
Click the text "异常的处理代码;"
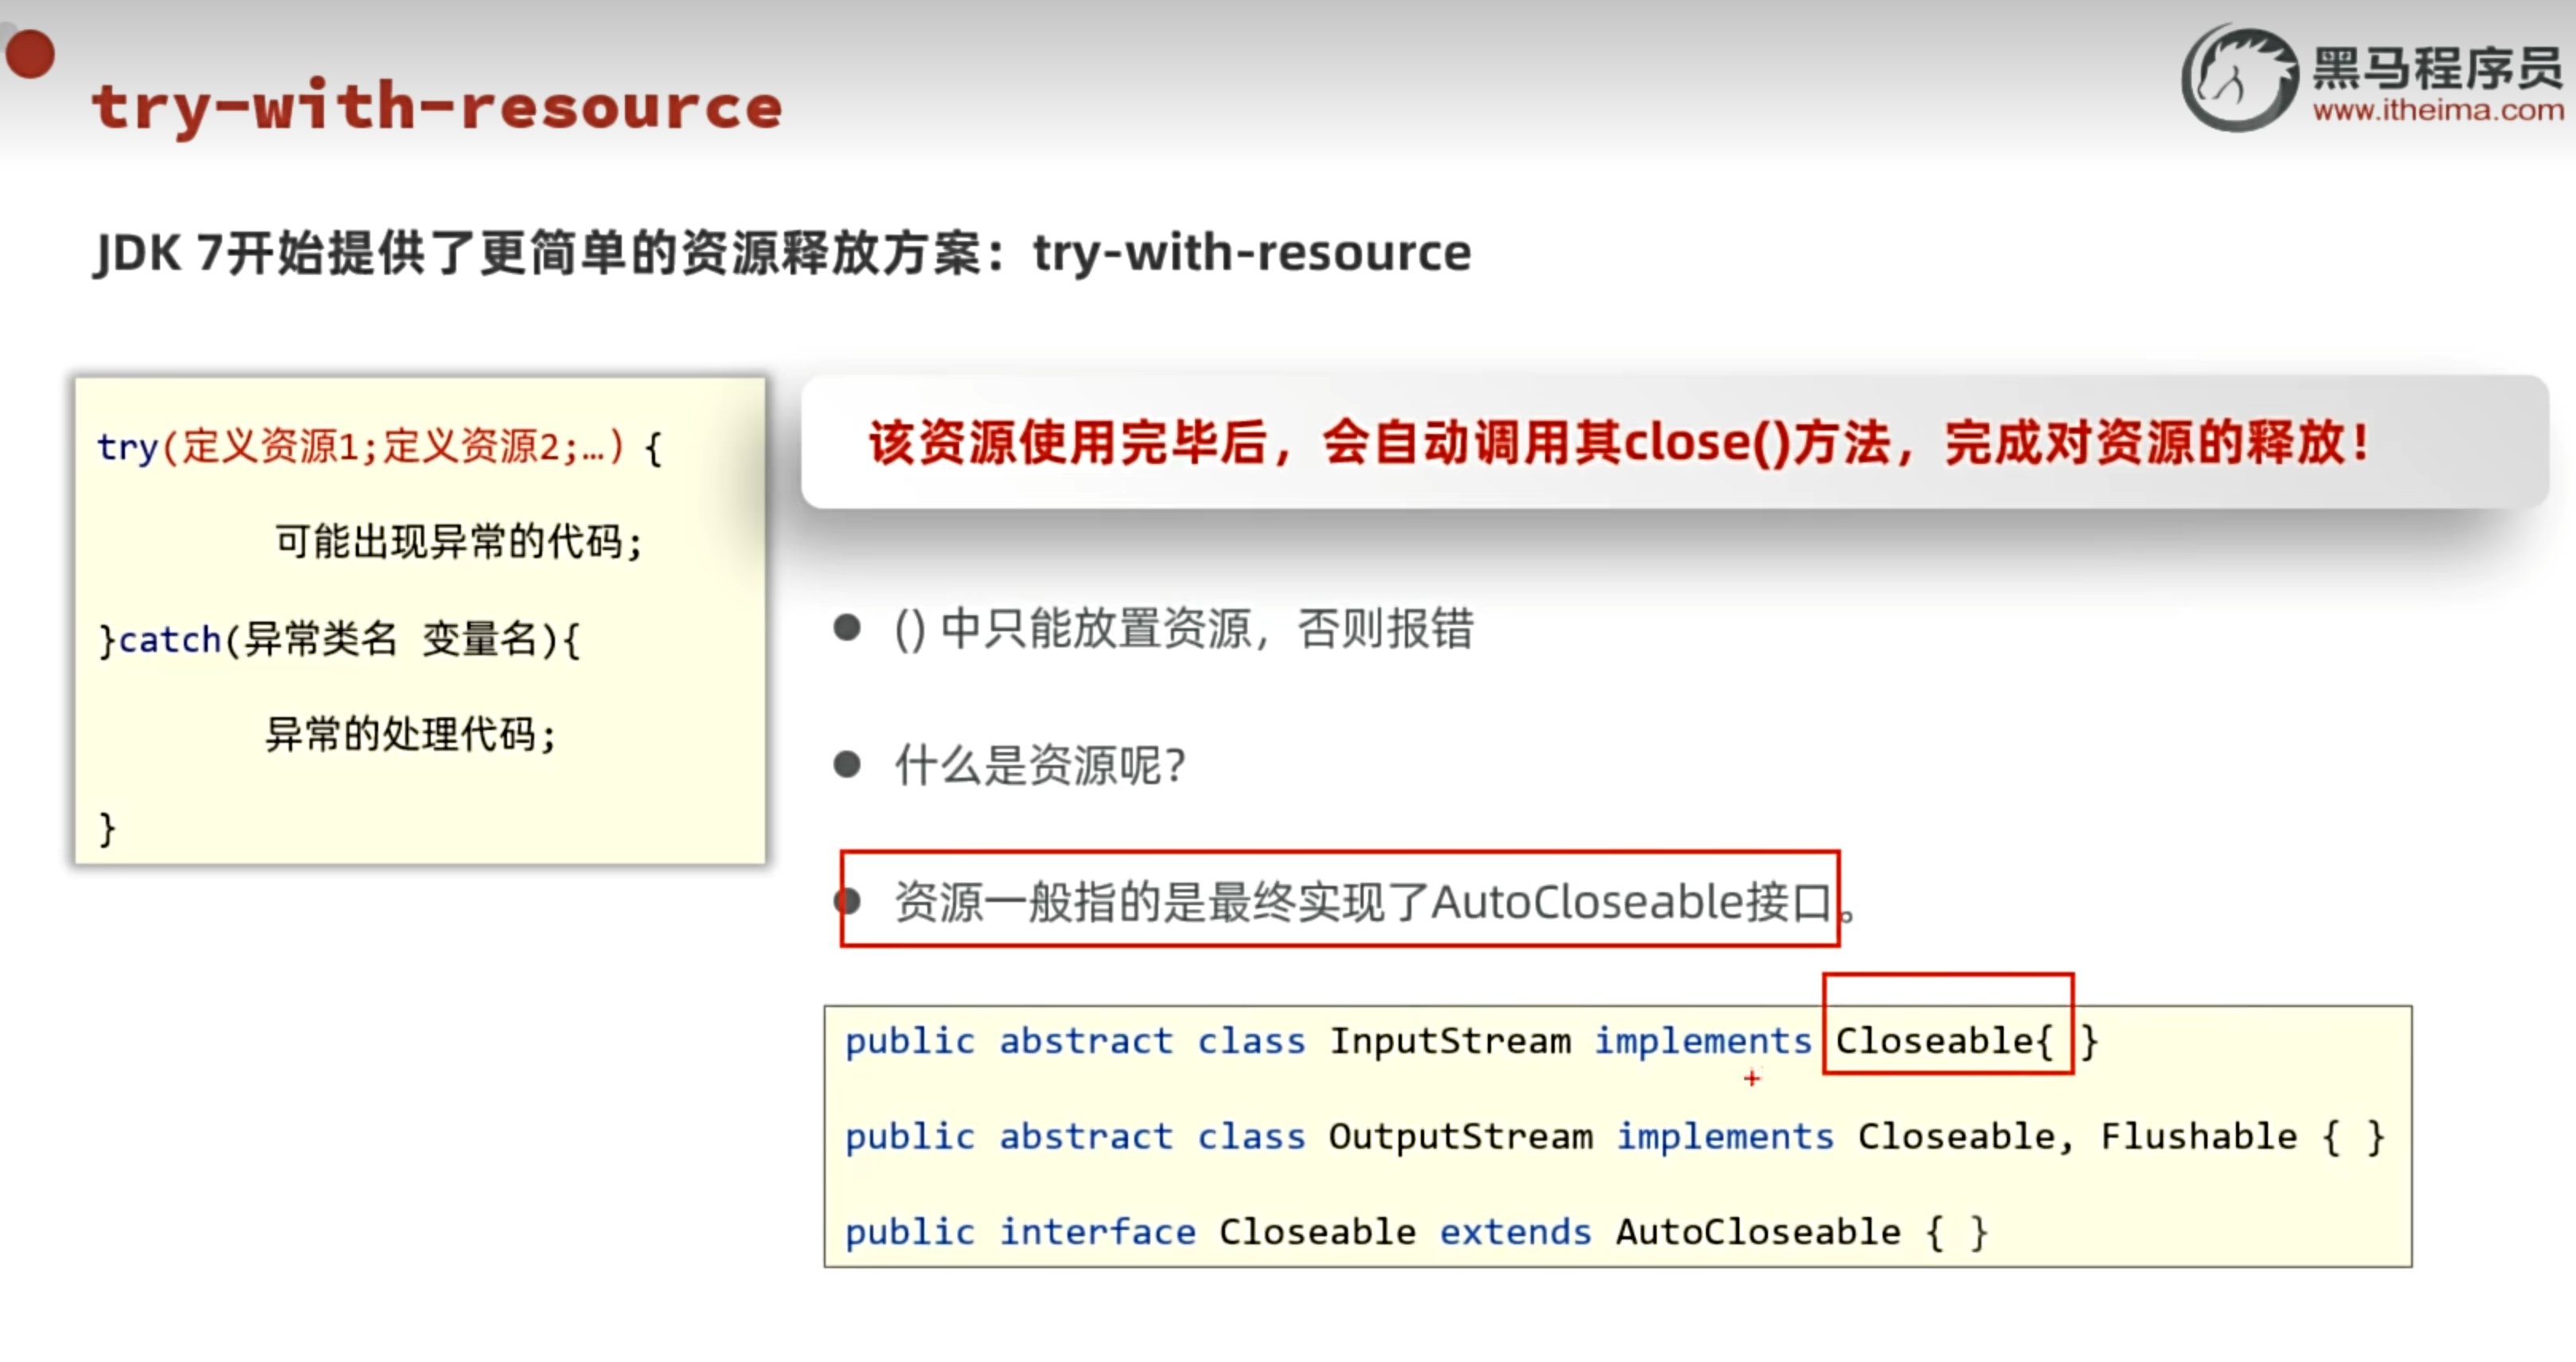pos(411,735)
